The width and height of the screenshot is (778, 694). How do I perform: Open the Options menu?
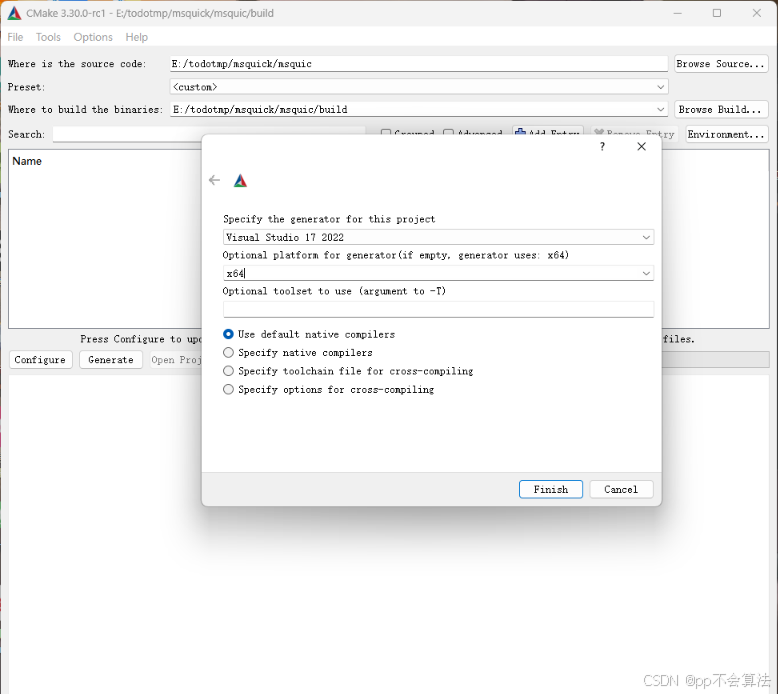(93, 37)
